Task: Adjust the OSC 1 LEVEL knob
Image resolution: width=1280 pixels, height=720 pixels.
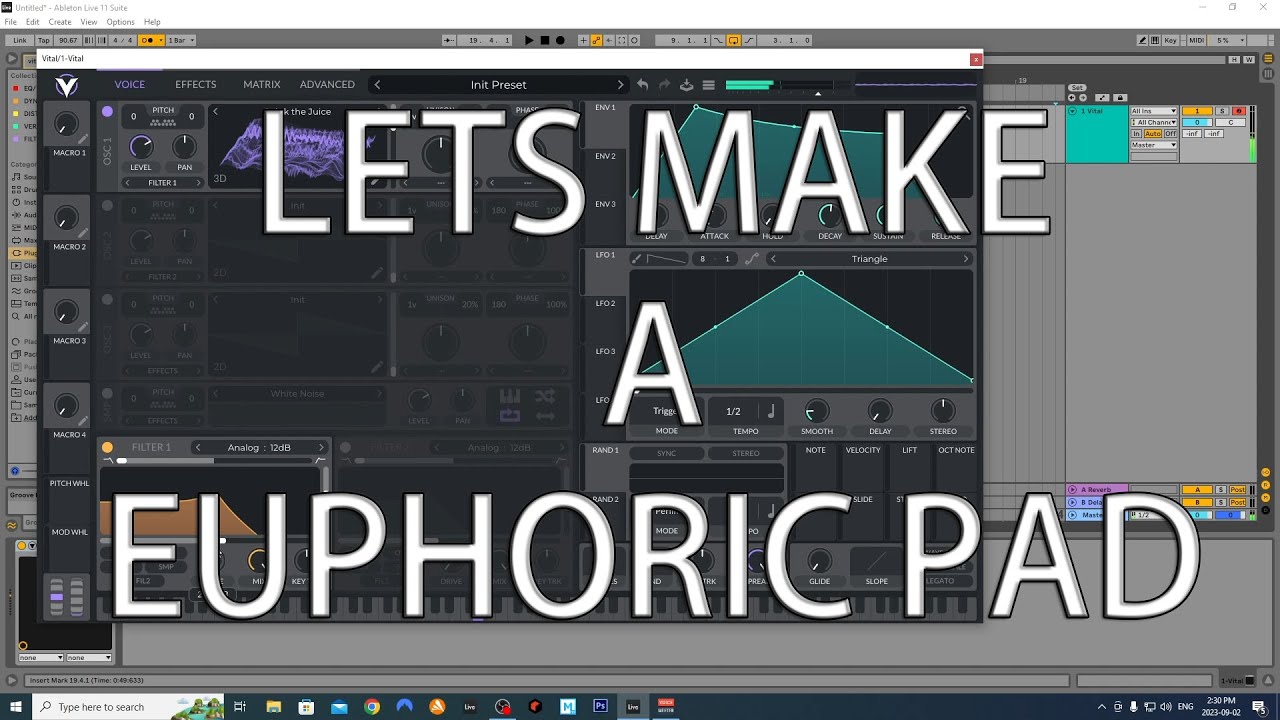Action: point(141,148)
